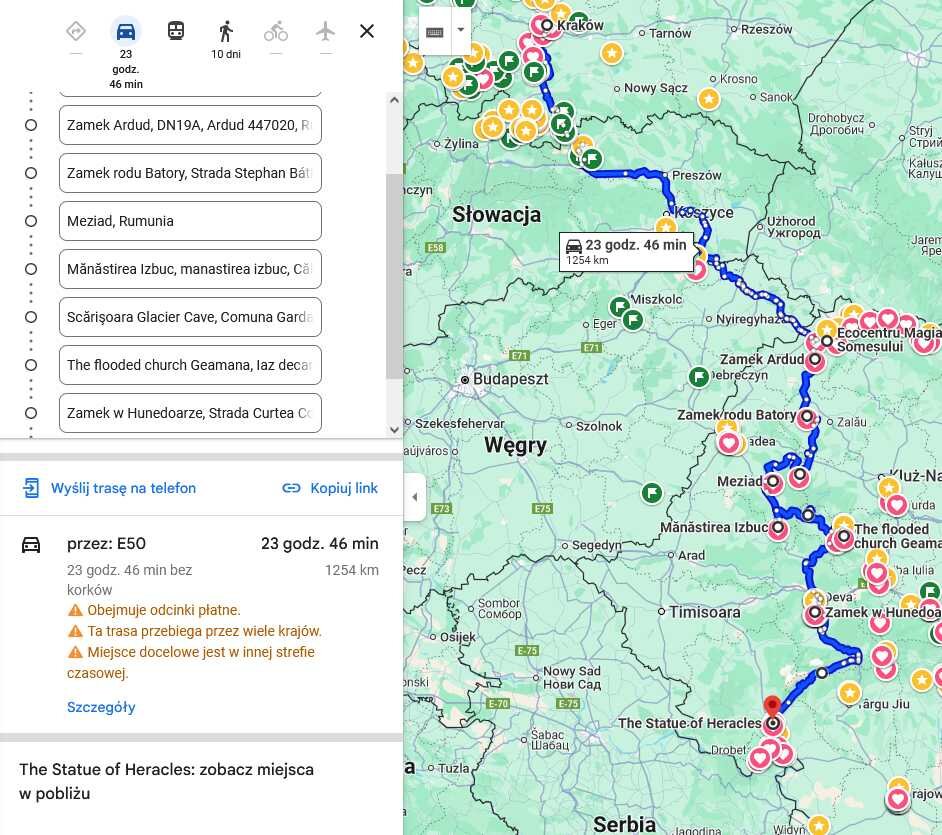Select the Meziad, Rumunia waypoint field

click(190, 221)
